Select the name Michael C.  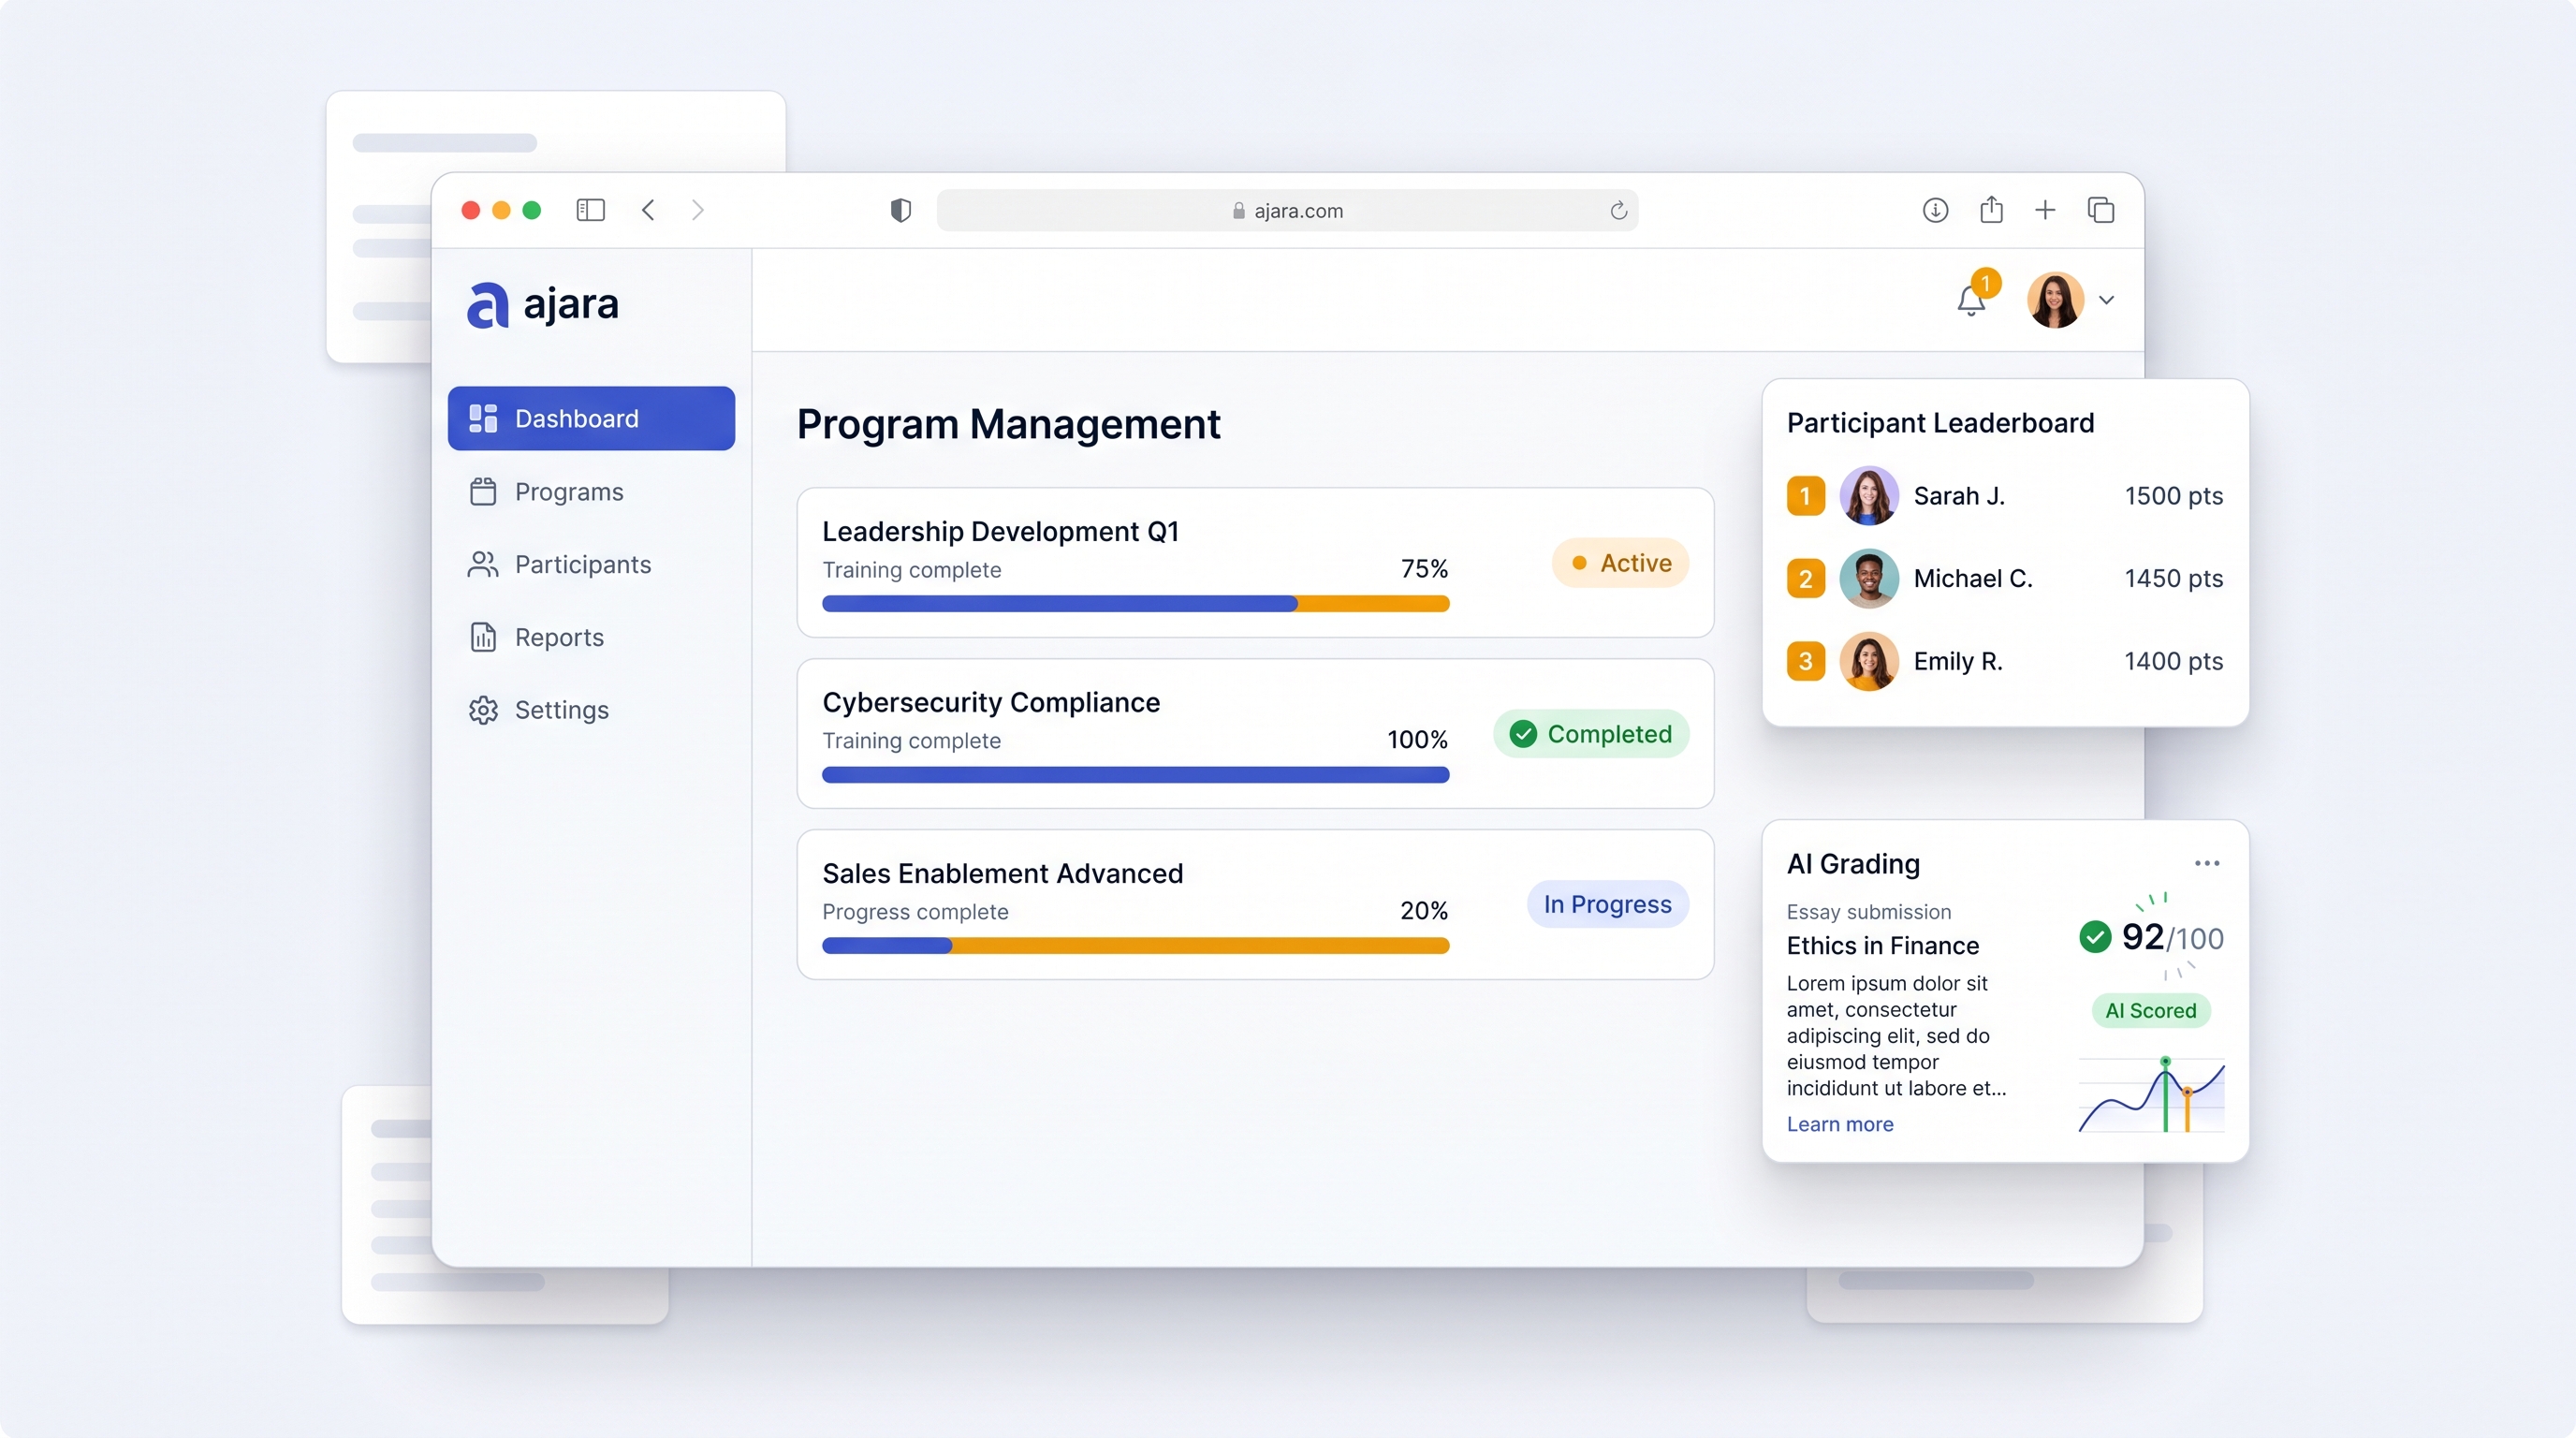(x=1973, y=579)
